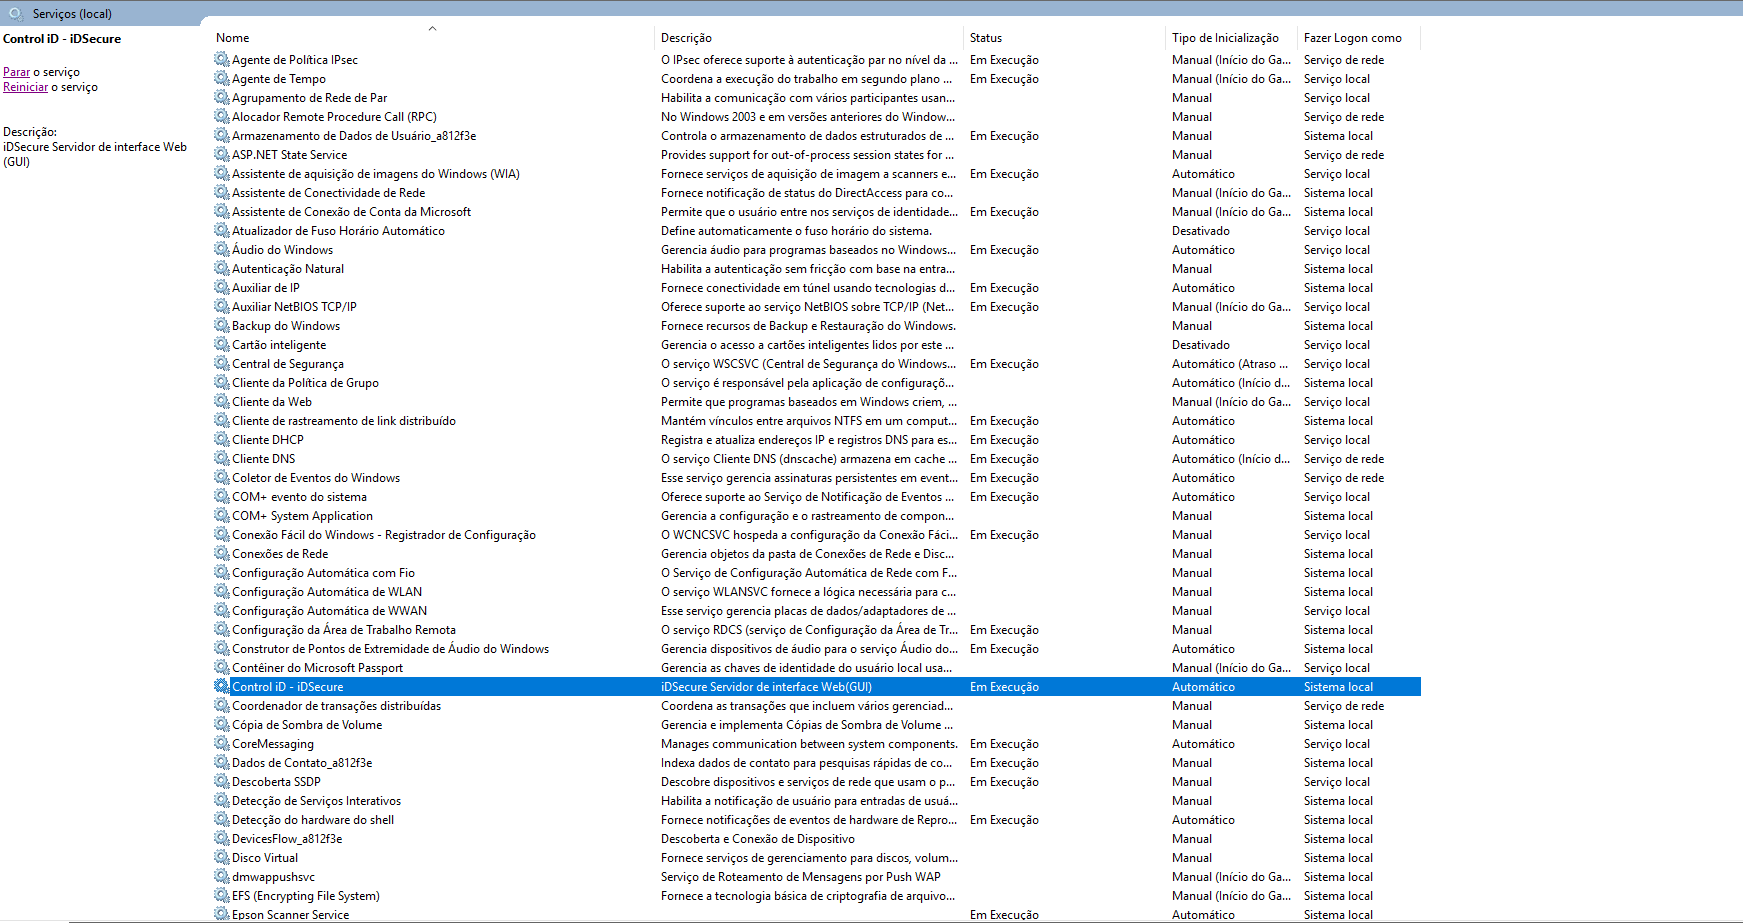Click the gear icon for Epson Scanner Service

click(x=221, y=915)
